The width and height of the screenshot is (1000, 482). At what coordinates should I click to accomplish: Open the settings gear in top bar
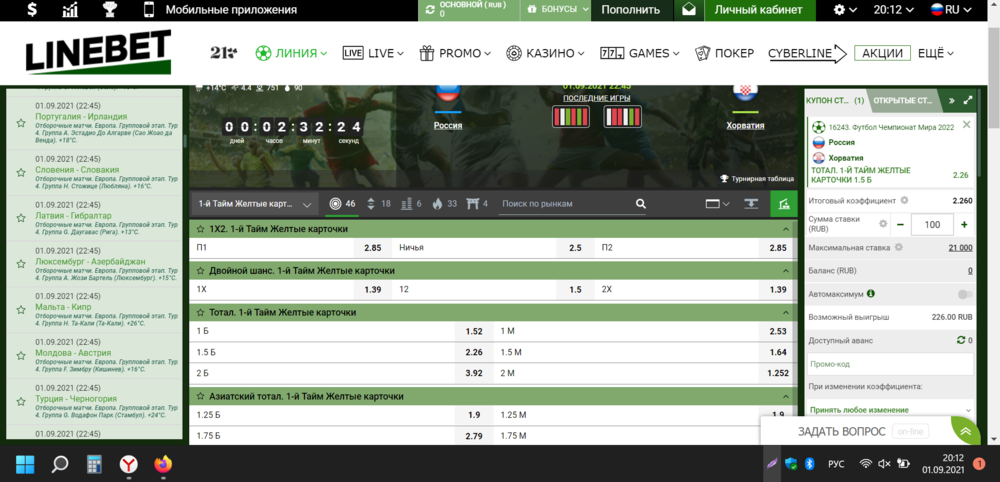pyautogui.click(x=839, y=10)
